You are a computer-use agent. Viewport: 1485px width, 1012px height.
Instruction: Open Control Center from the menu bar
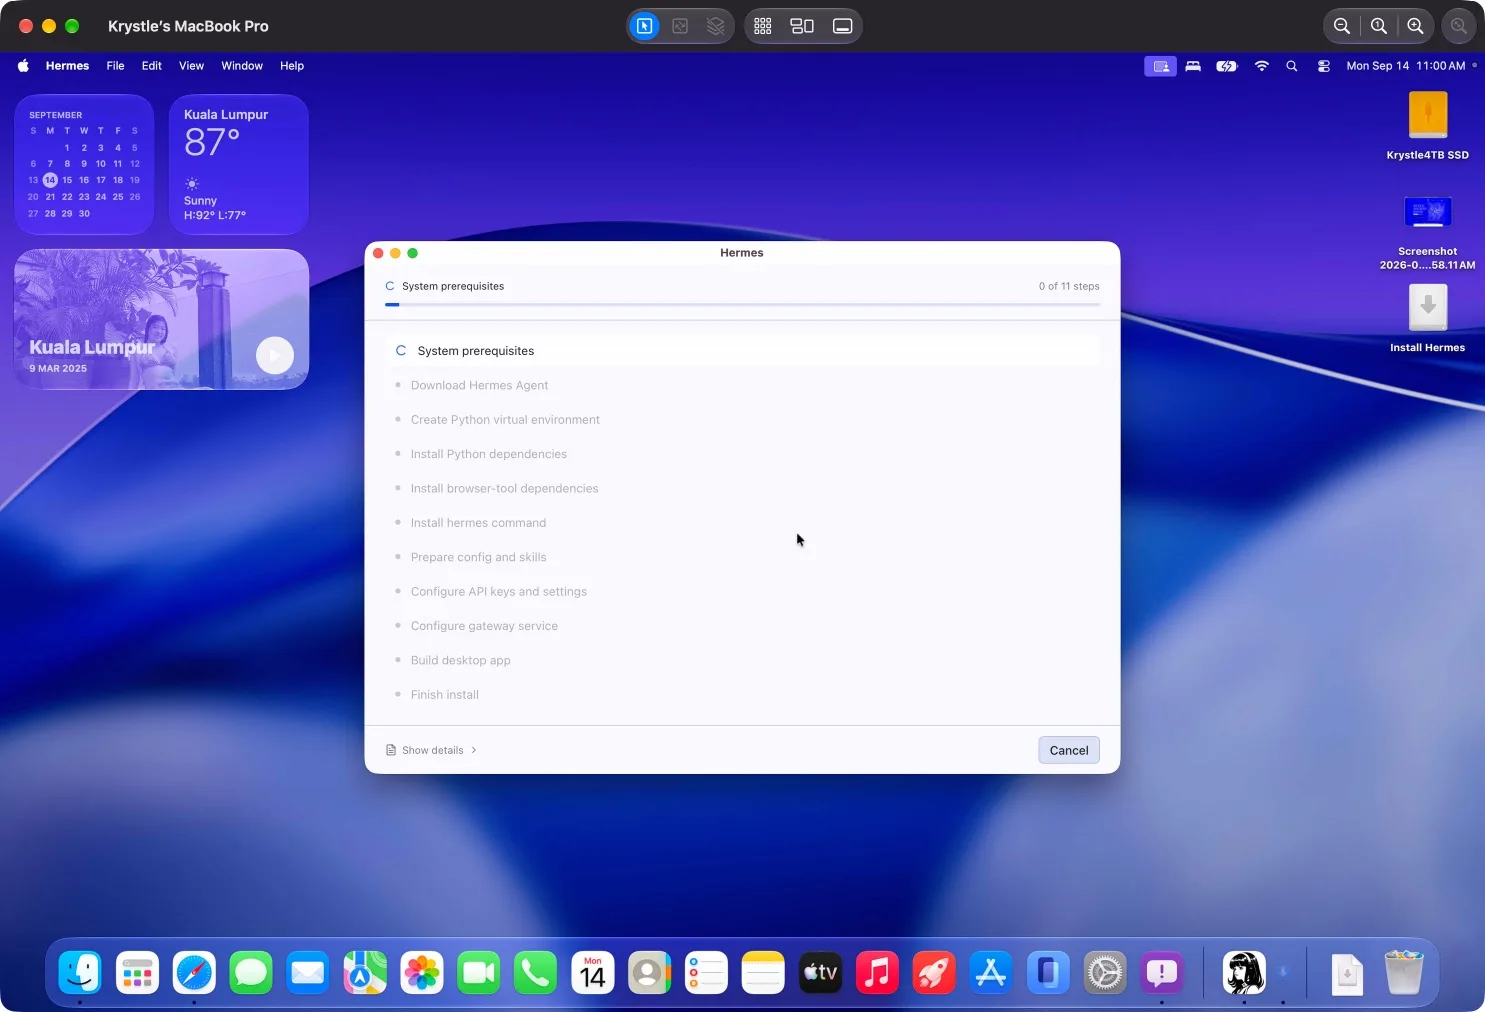pos(1323,66)
